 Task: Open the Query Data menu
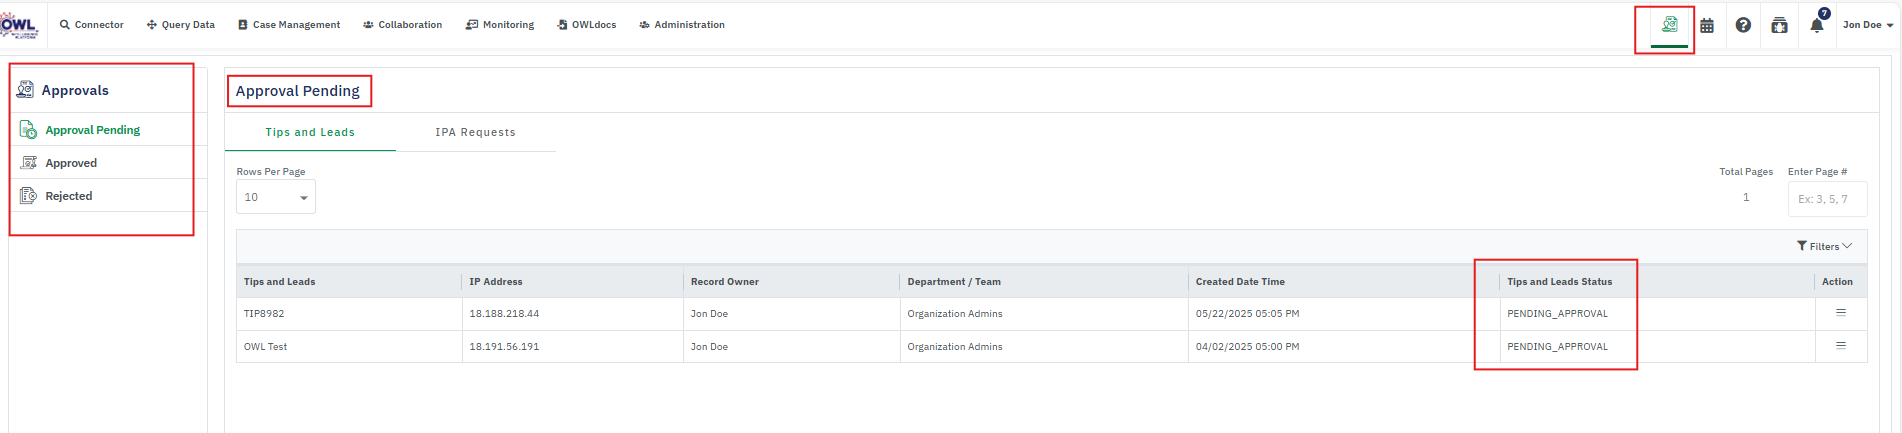(181, 25)
